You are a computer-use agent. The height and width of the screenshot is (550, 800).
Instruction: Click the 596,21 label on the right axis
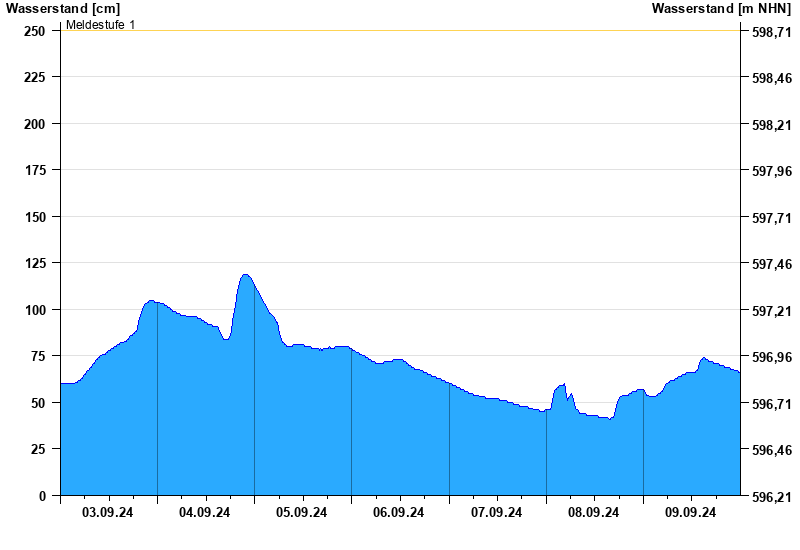tap(771, 497)
